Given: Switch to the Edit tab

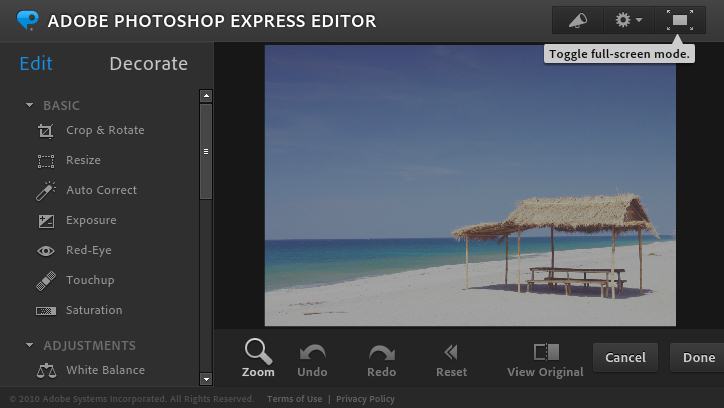Looking at the screenshot, I should coord(36,64).
